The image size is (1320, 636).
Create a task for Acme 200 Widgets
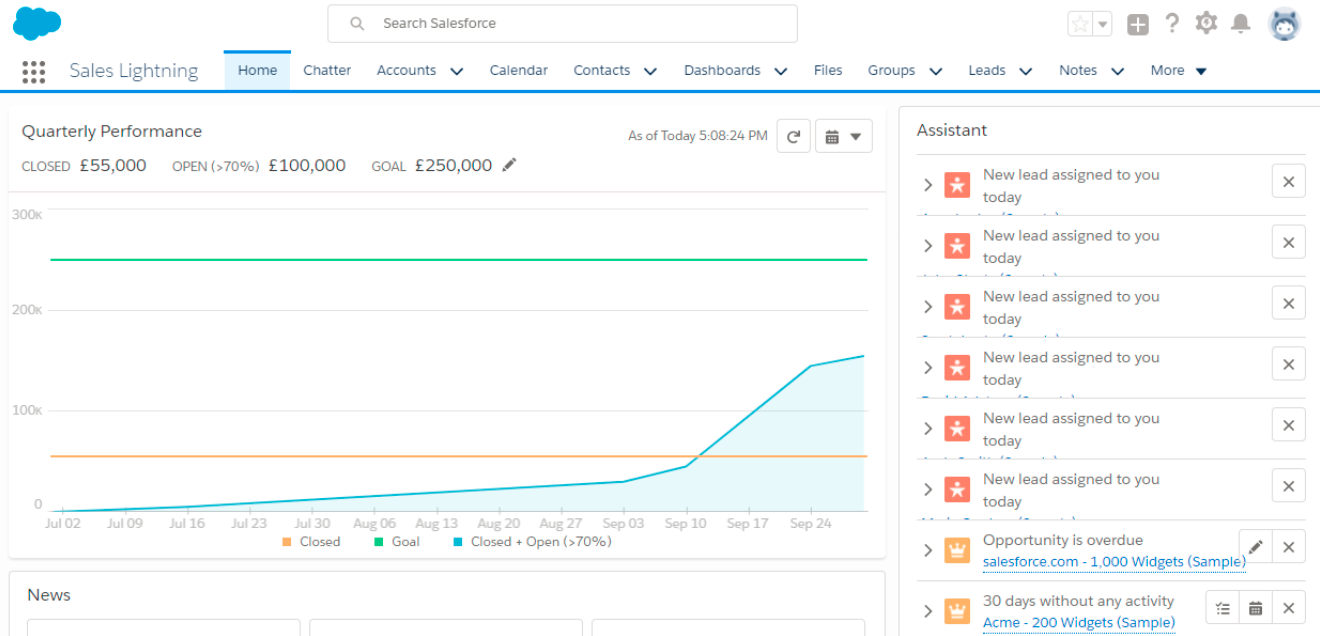[1223, 608]
